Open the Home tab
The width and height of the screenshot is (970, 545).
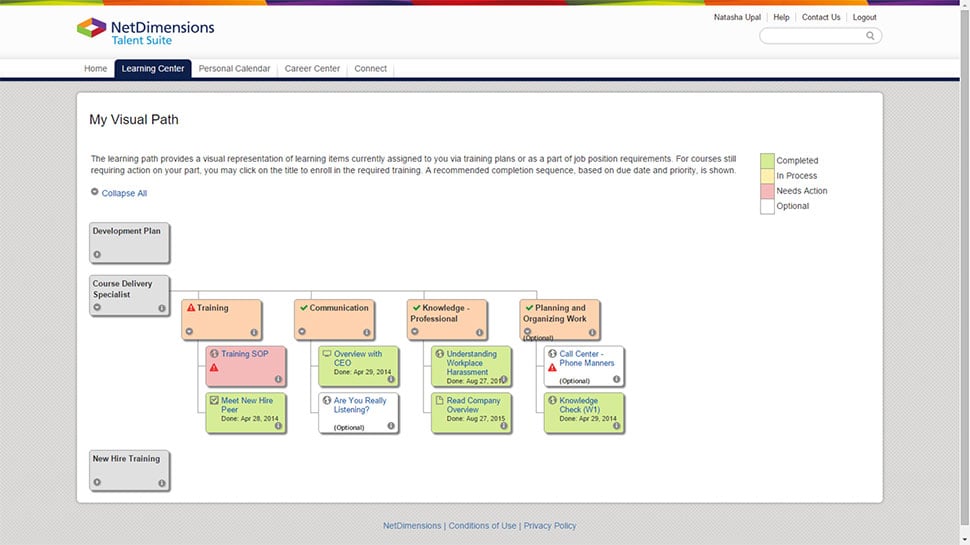(x=95, y=69)
